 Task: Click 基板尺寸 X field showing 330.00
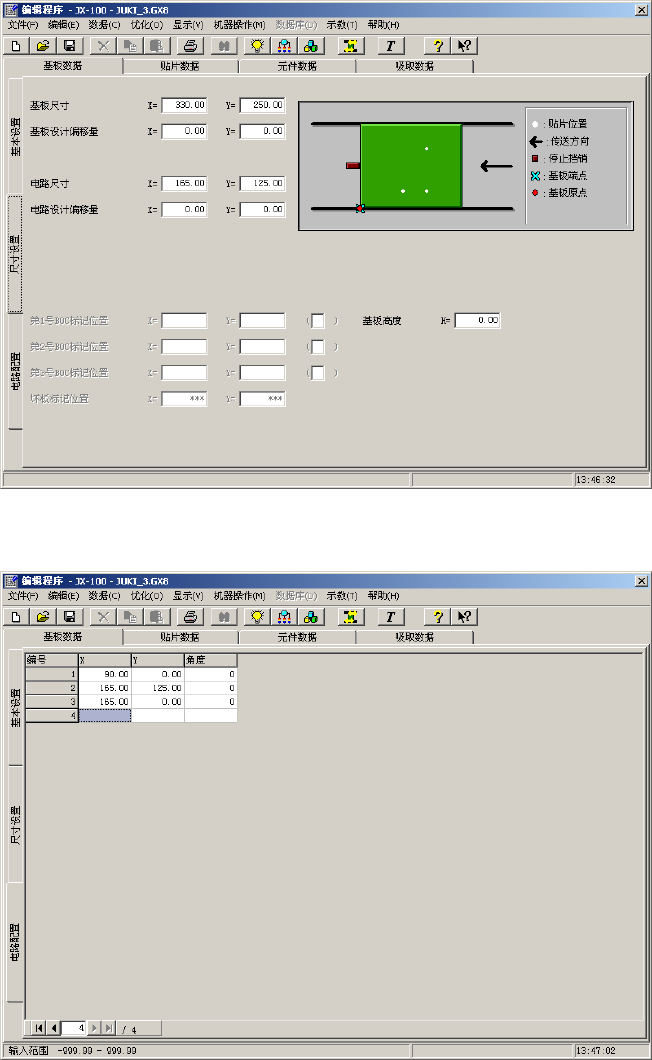pos(184,105)
